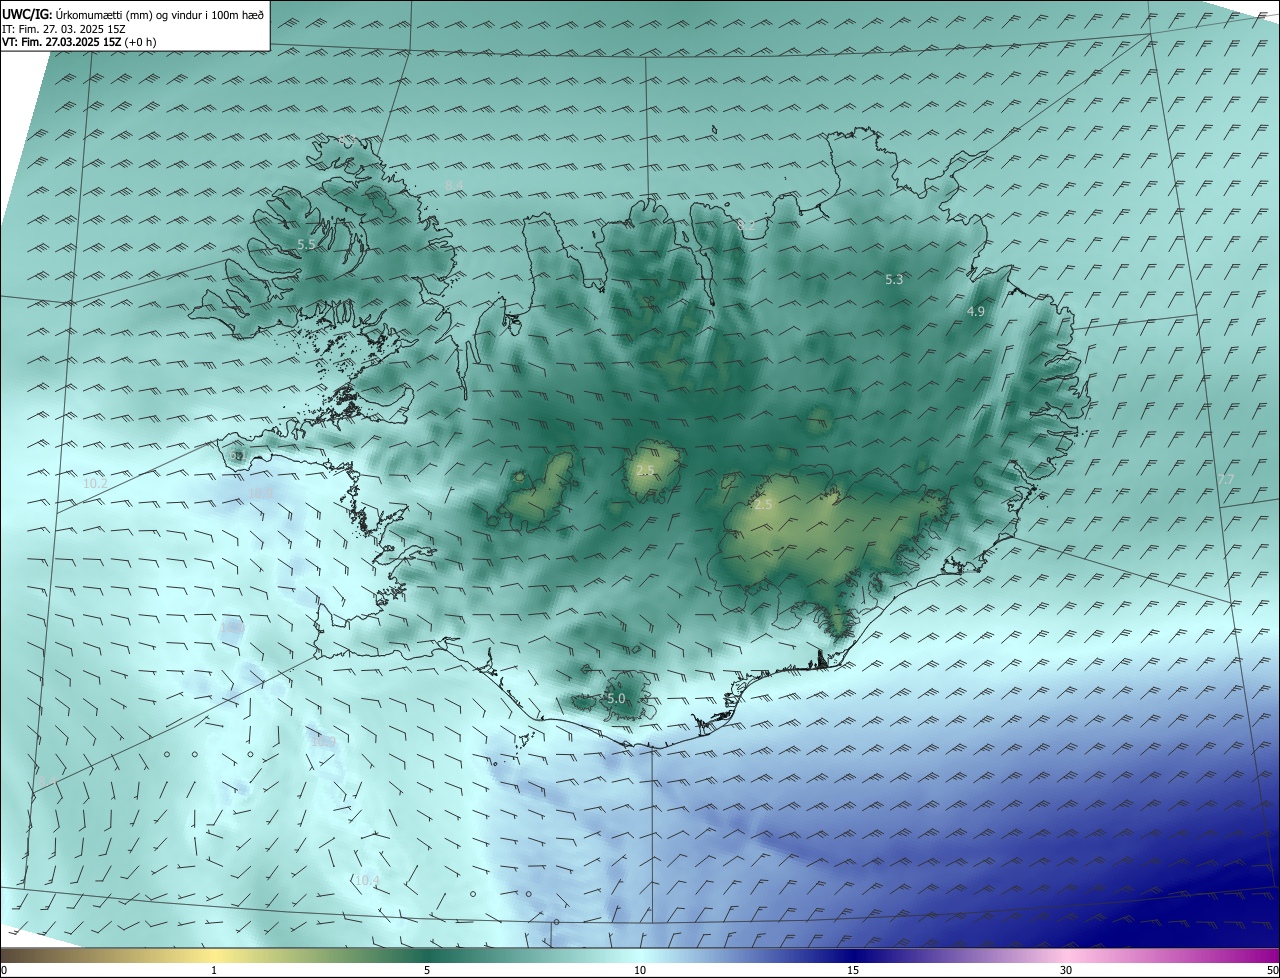Viewport: 1280px width, 978px height.
Task: Click the 15 tick label on the color scale
Action: point(853,970)
